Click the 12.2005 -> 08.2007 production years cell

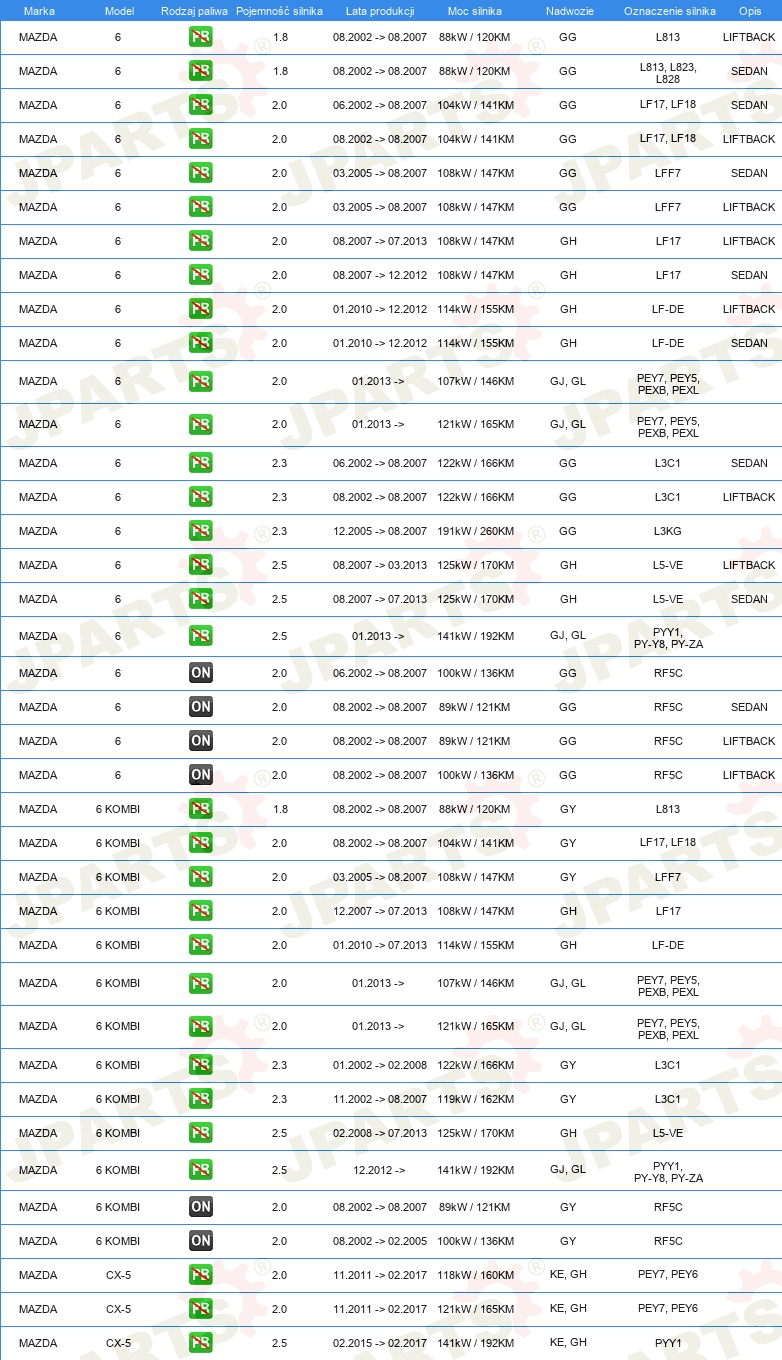tap(380, 531)
